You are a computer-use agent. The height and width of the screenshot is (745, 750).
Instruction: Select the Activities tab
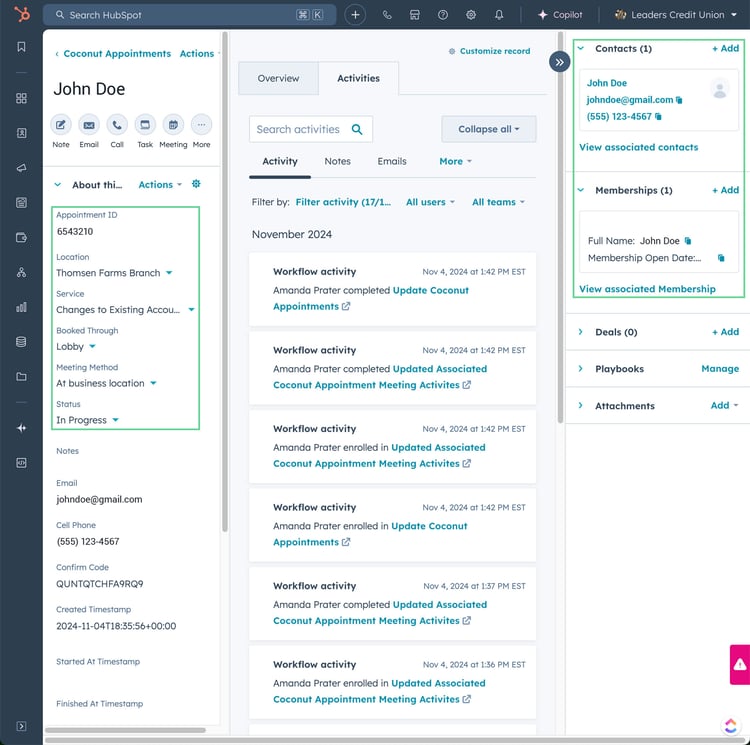pos(358,78)
